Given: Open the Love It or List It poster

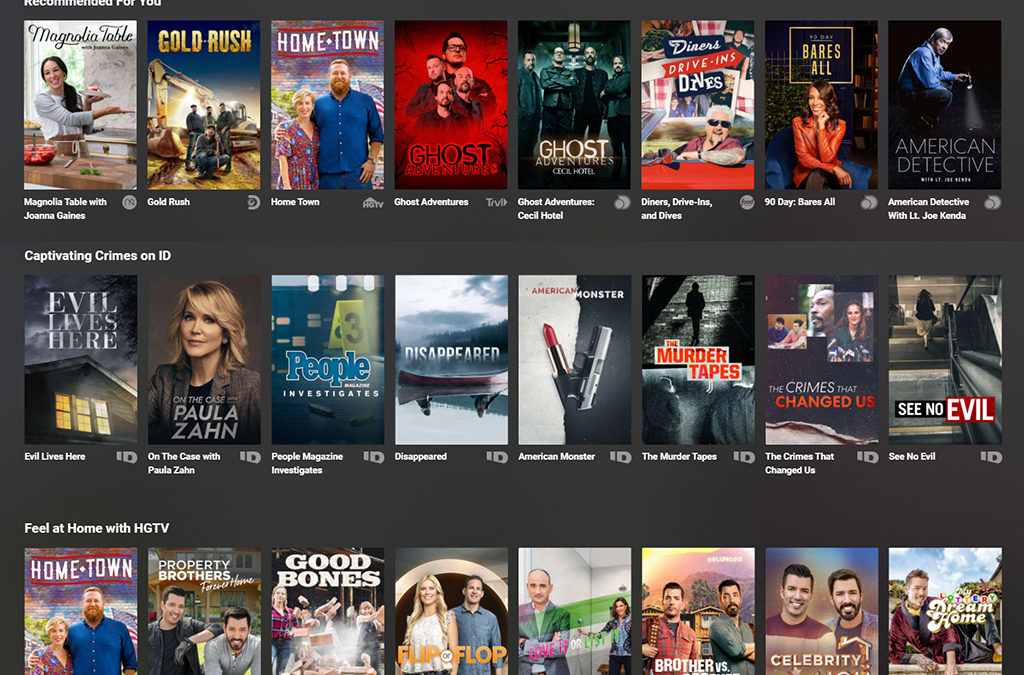Looking at the screenshot, I should coord(575,611).
